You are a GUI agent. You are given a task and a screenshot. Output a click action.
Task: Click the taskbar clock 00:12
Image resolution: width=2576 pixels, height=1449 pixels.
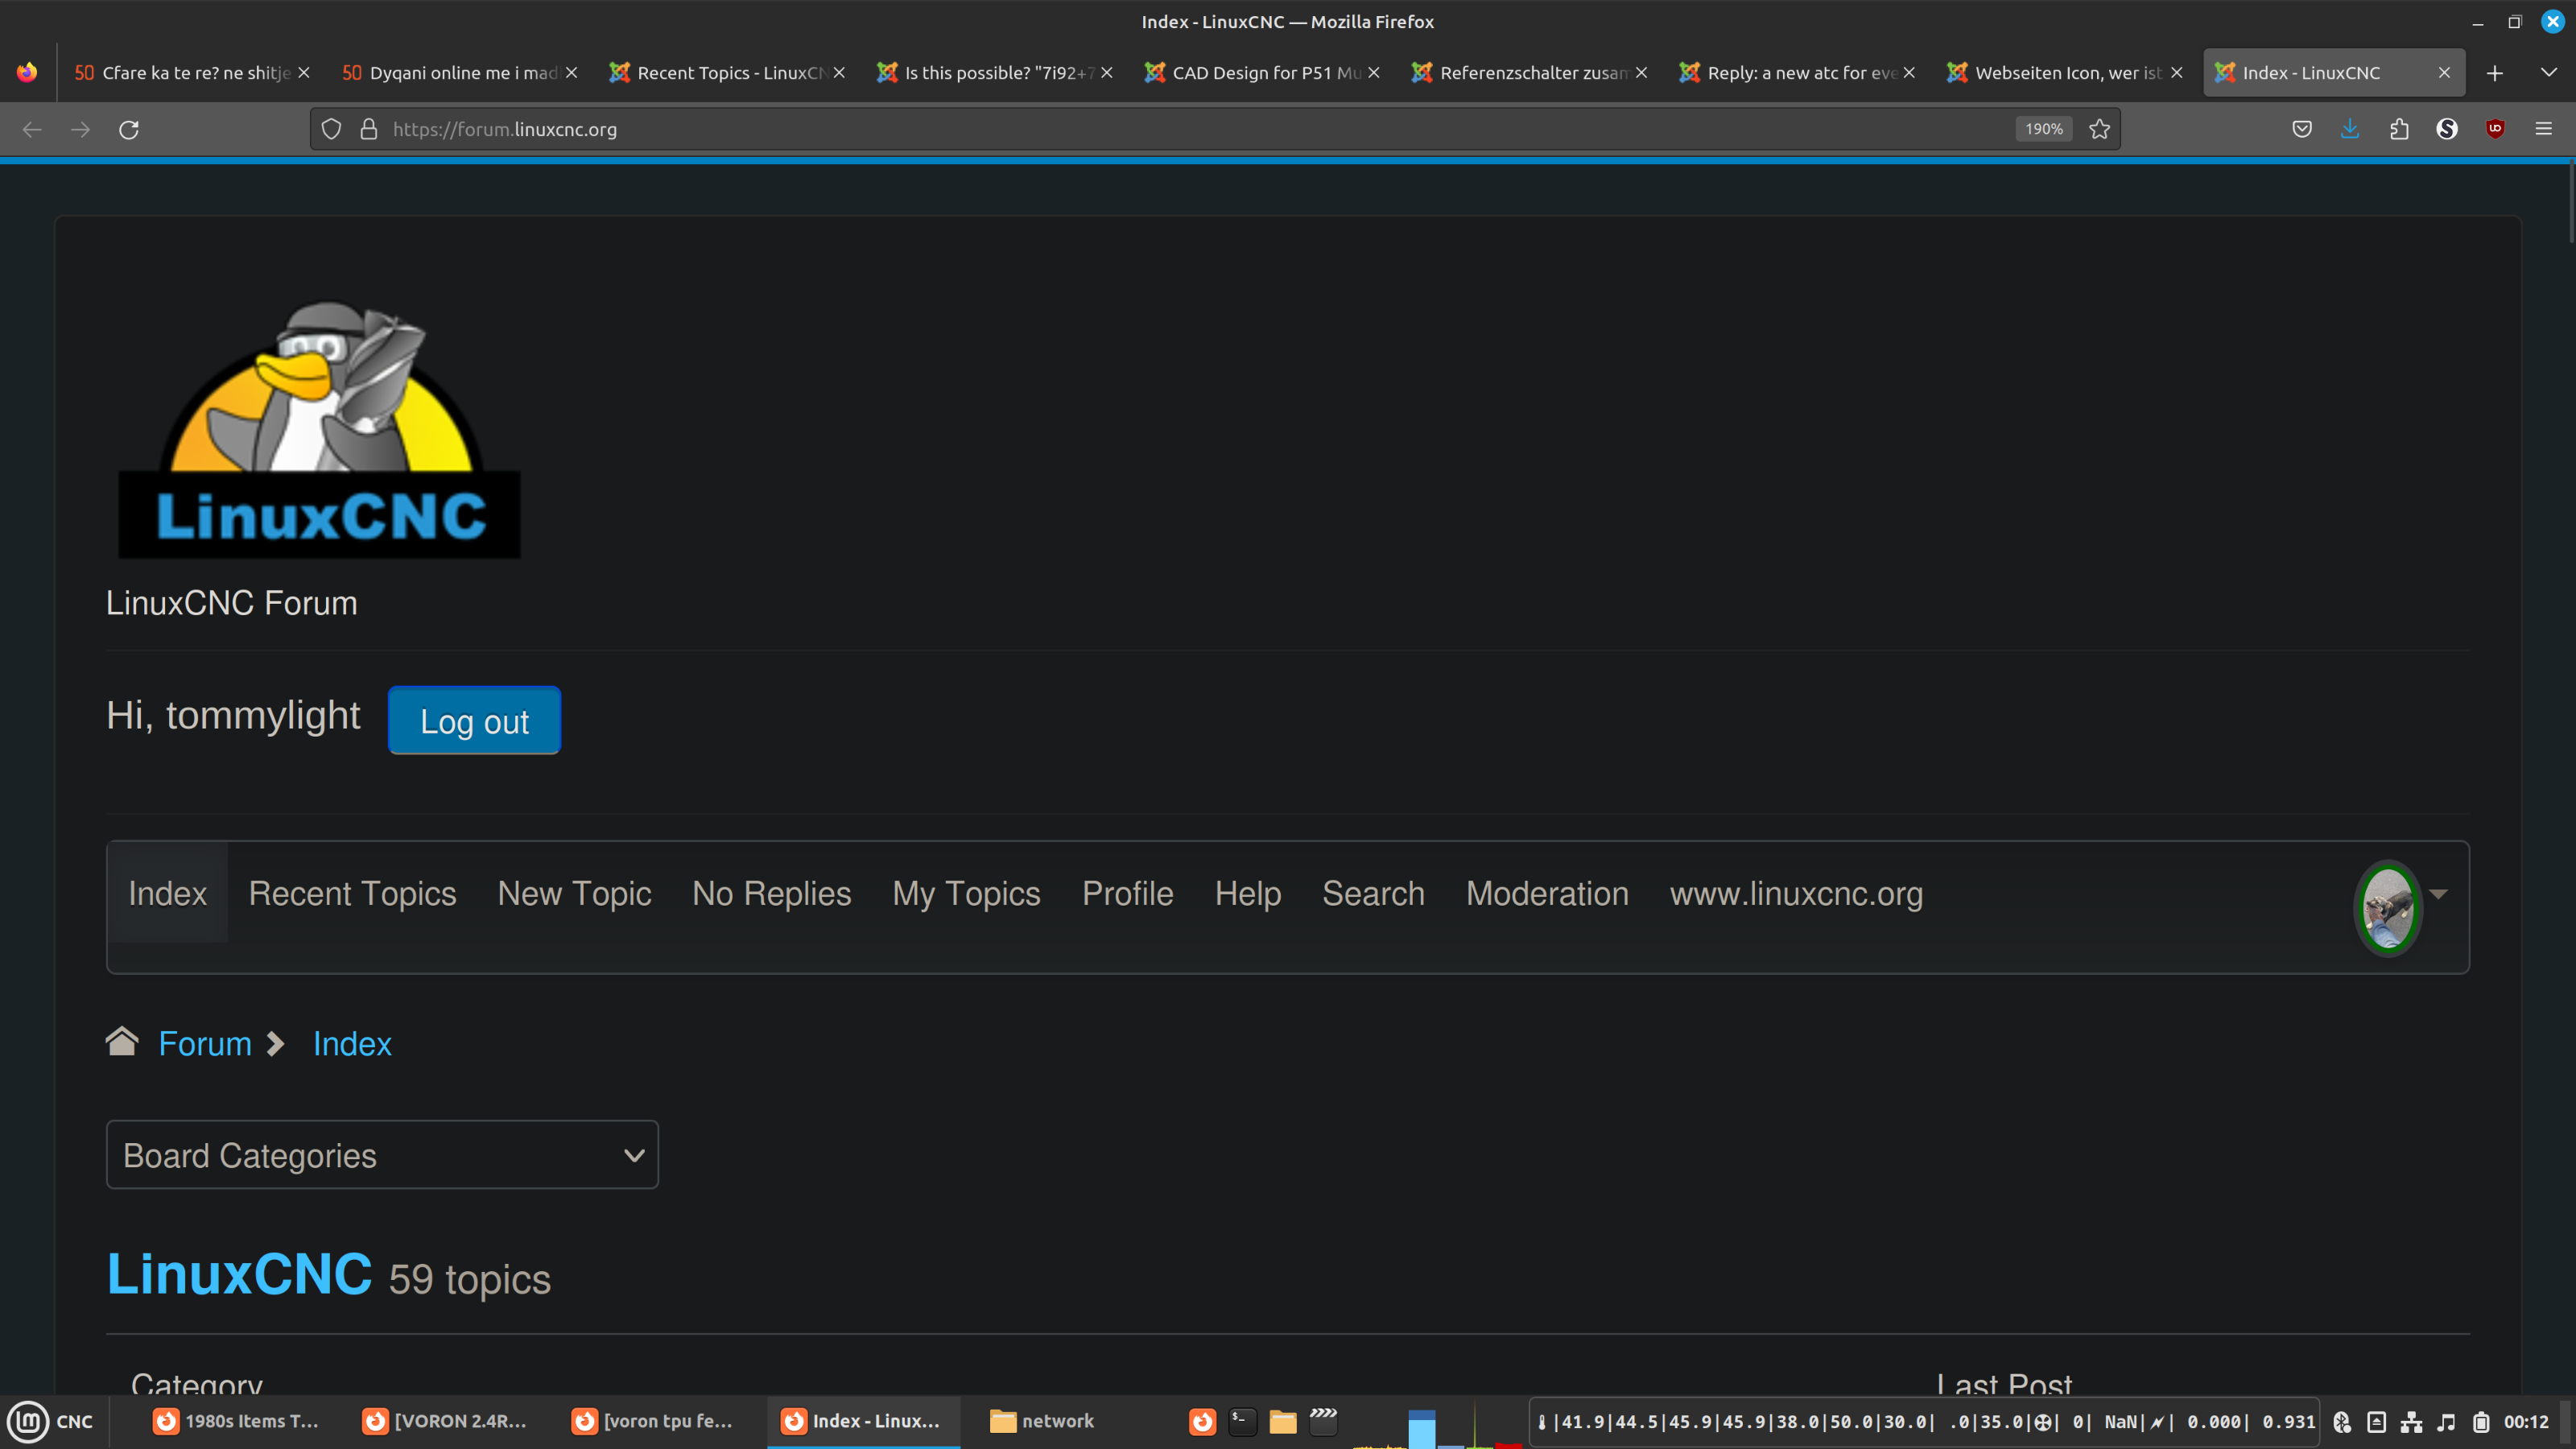pos(2526,1422)
